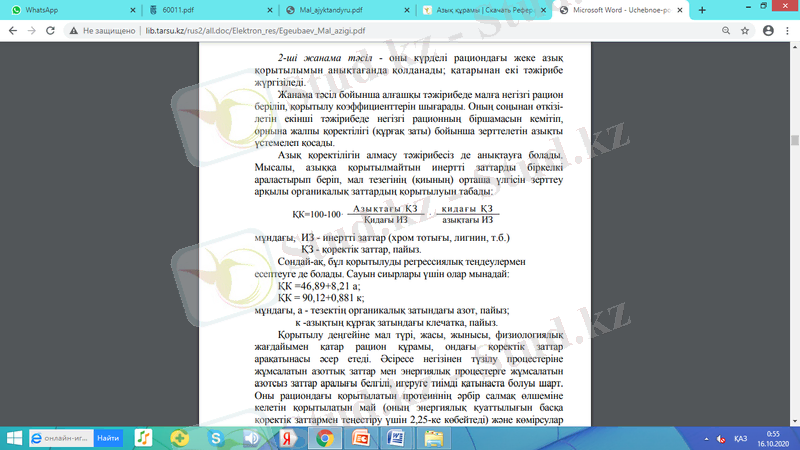Reload the current page
Viewport: 800px width, 450px height.
[50, 31]
